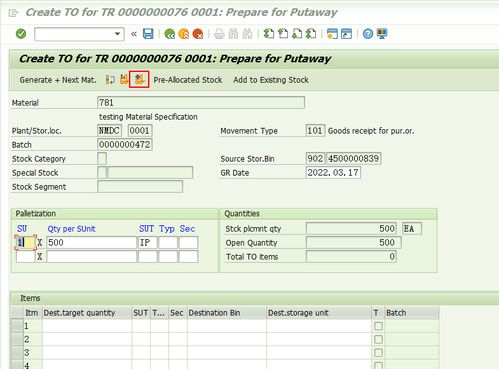Click the Dest.storage unit cell of row 3

tap(319, 353)
